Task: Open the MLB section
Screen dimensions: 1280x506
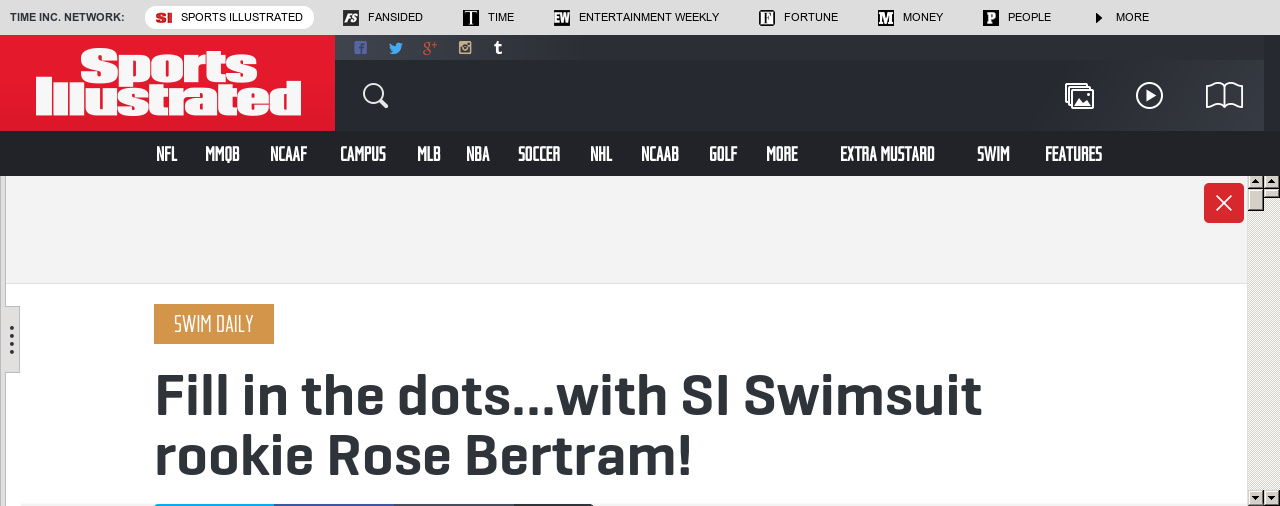Action: click(x=429, y=154)
